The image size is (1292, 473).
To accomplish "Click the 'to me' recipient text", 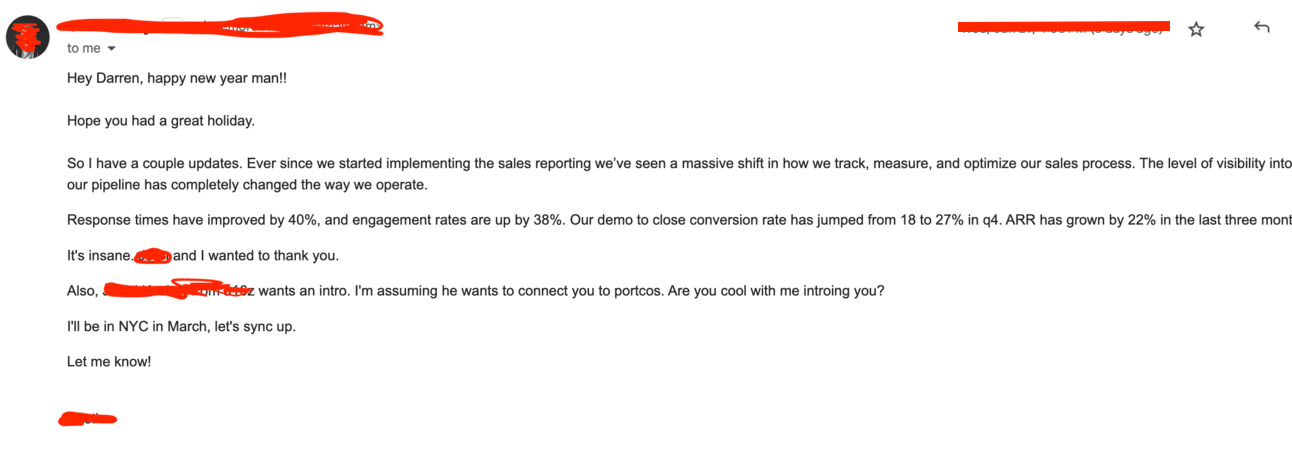I will pos(84,48).
